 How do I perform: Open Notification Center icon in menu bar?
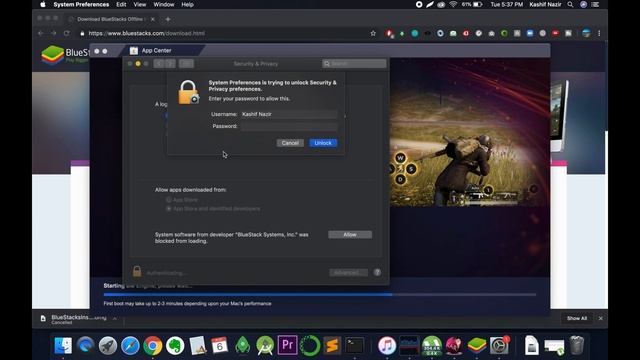point(596,4)
